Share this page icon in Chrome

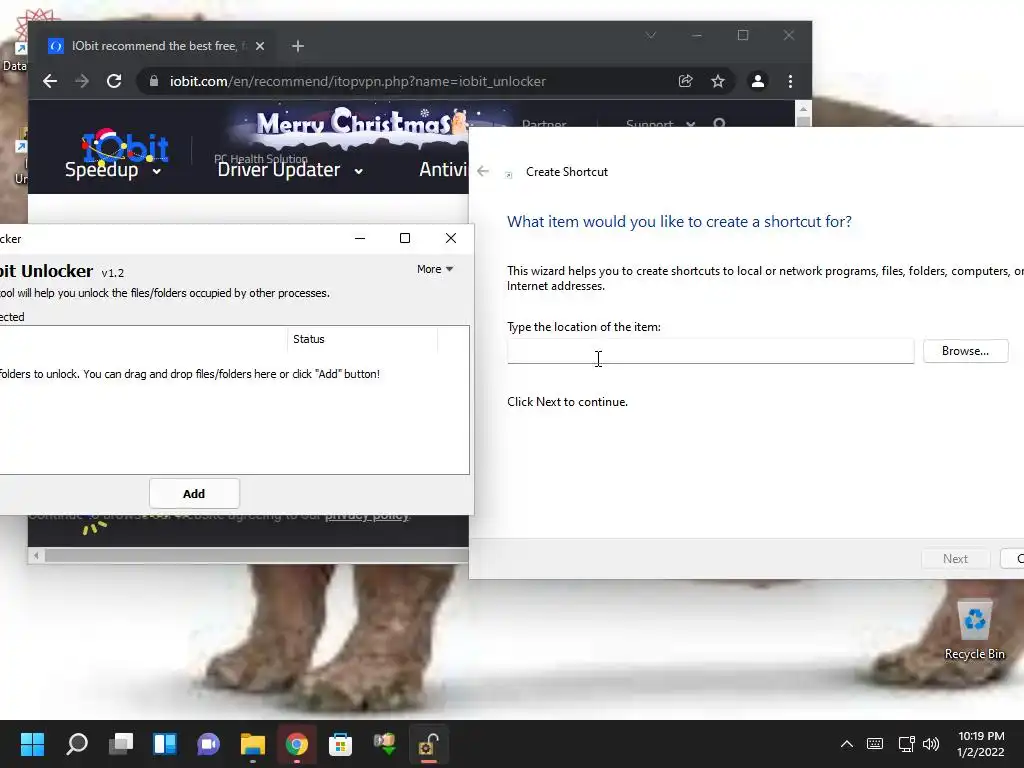click(685, 81)
